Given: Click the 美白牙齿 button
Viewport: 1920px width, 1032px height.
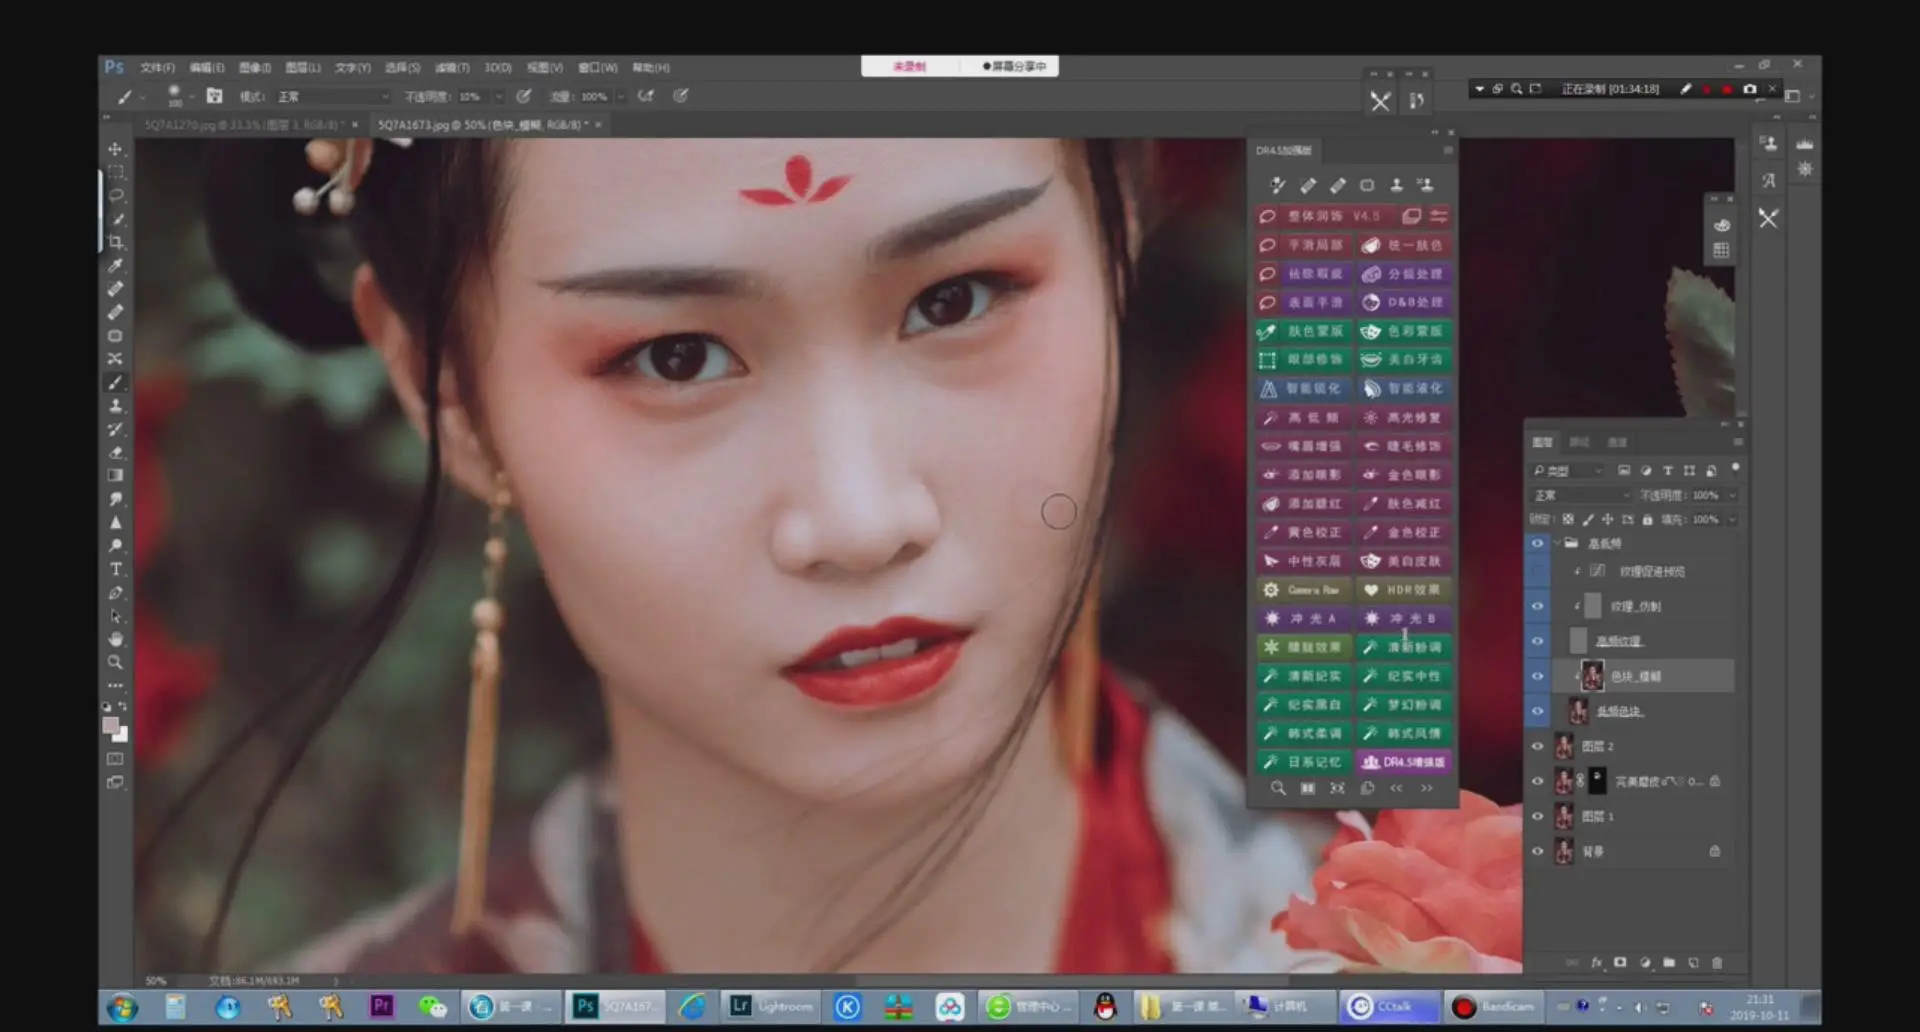Looking at the screenshot, I should [1405, 359].
